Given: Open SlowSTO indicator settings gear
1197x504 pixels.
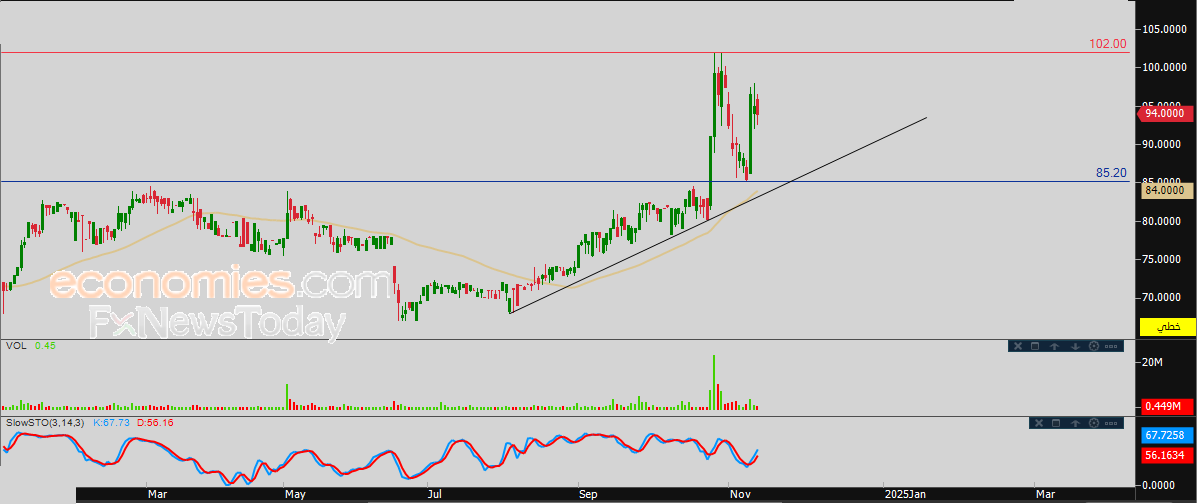Looking at the screenshot, I should pyautogui.click(x=1094, y=423).
